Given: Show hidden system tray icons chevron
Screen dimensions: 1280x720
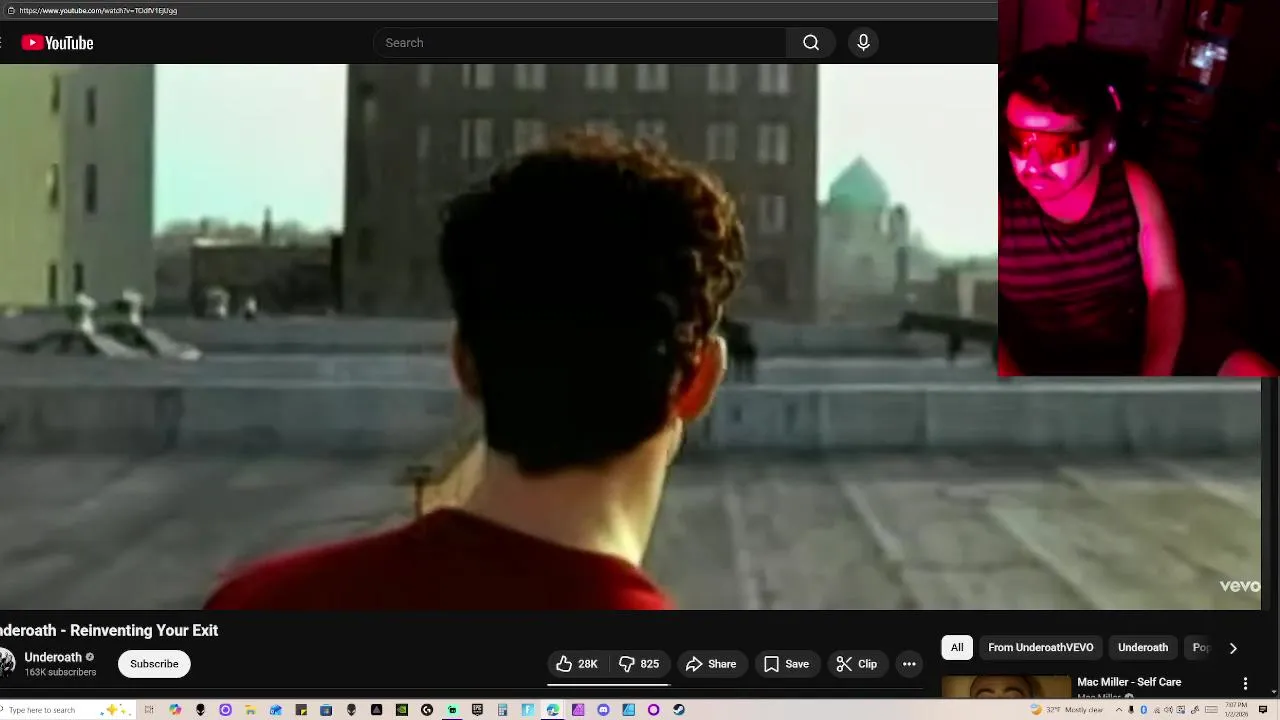Looking at the screenshot, I should click(1119, 710).
